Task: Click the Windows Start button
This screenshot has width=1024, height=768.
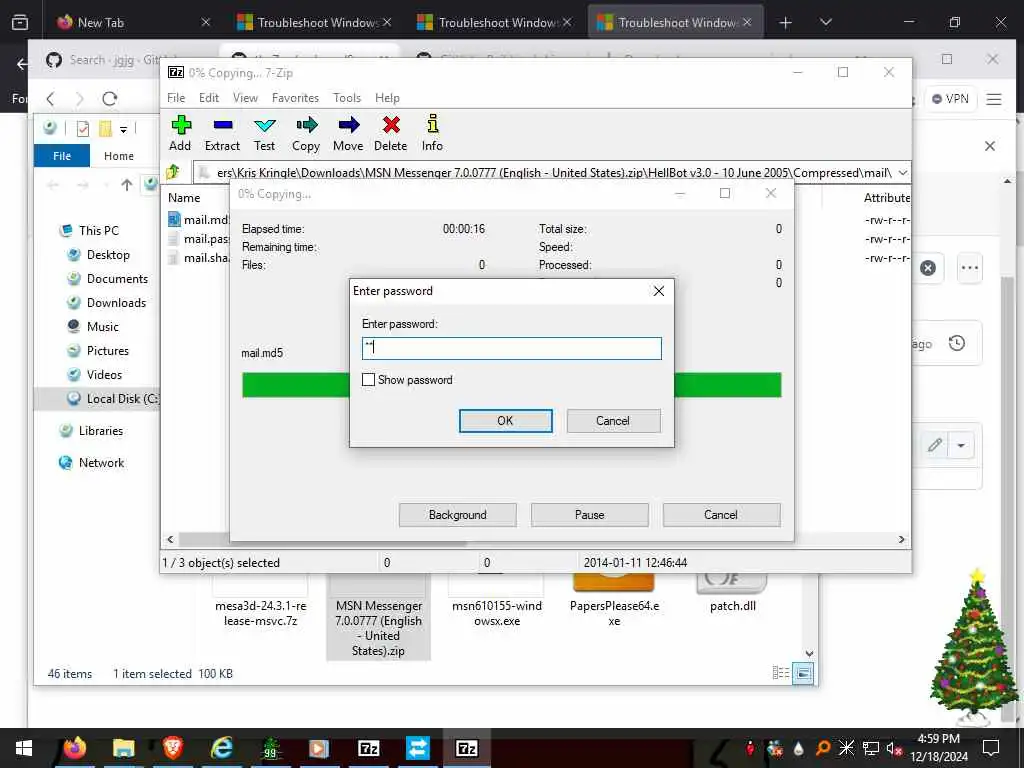Action: [x=24, y=748]
